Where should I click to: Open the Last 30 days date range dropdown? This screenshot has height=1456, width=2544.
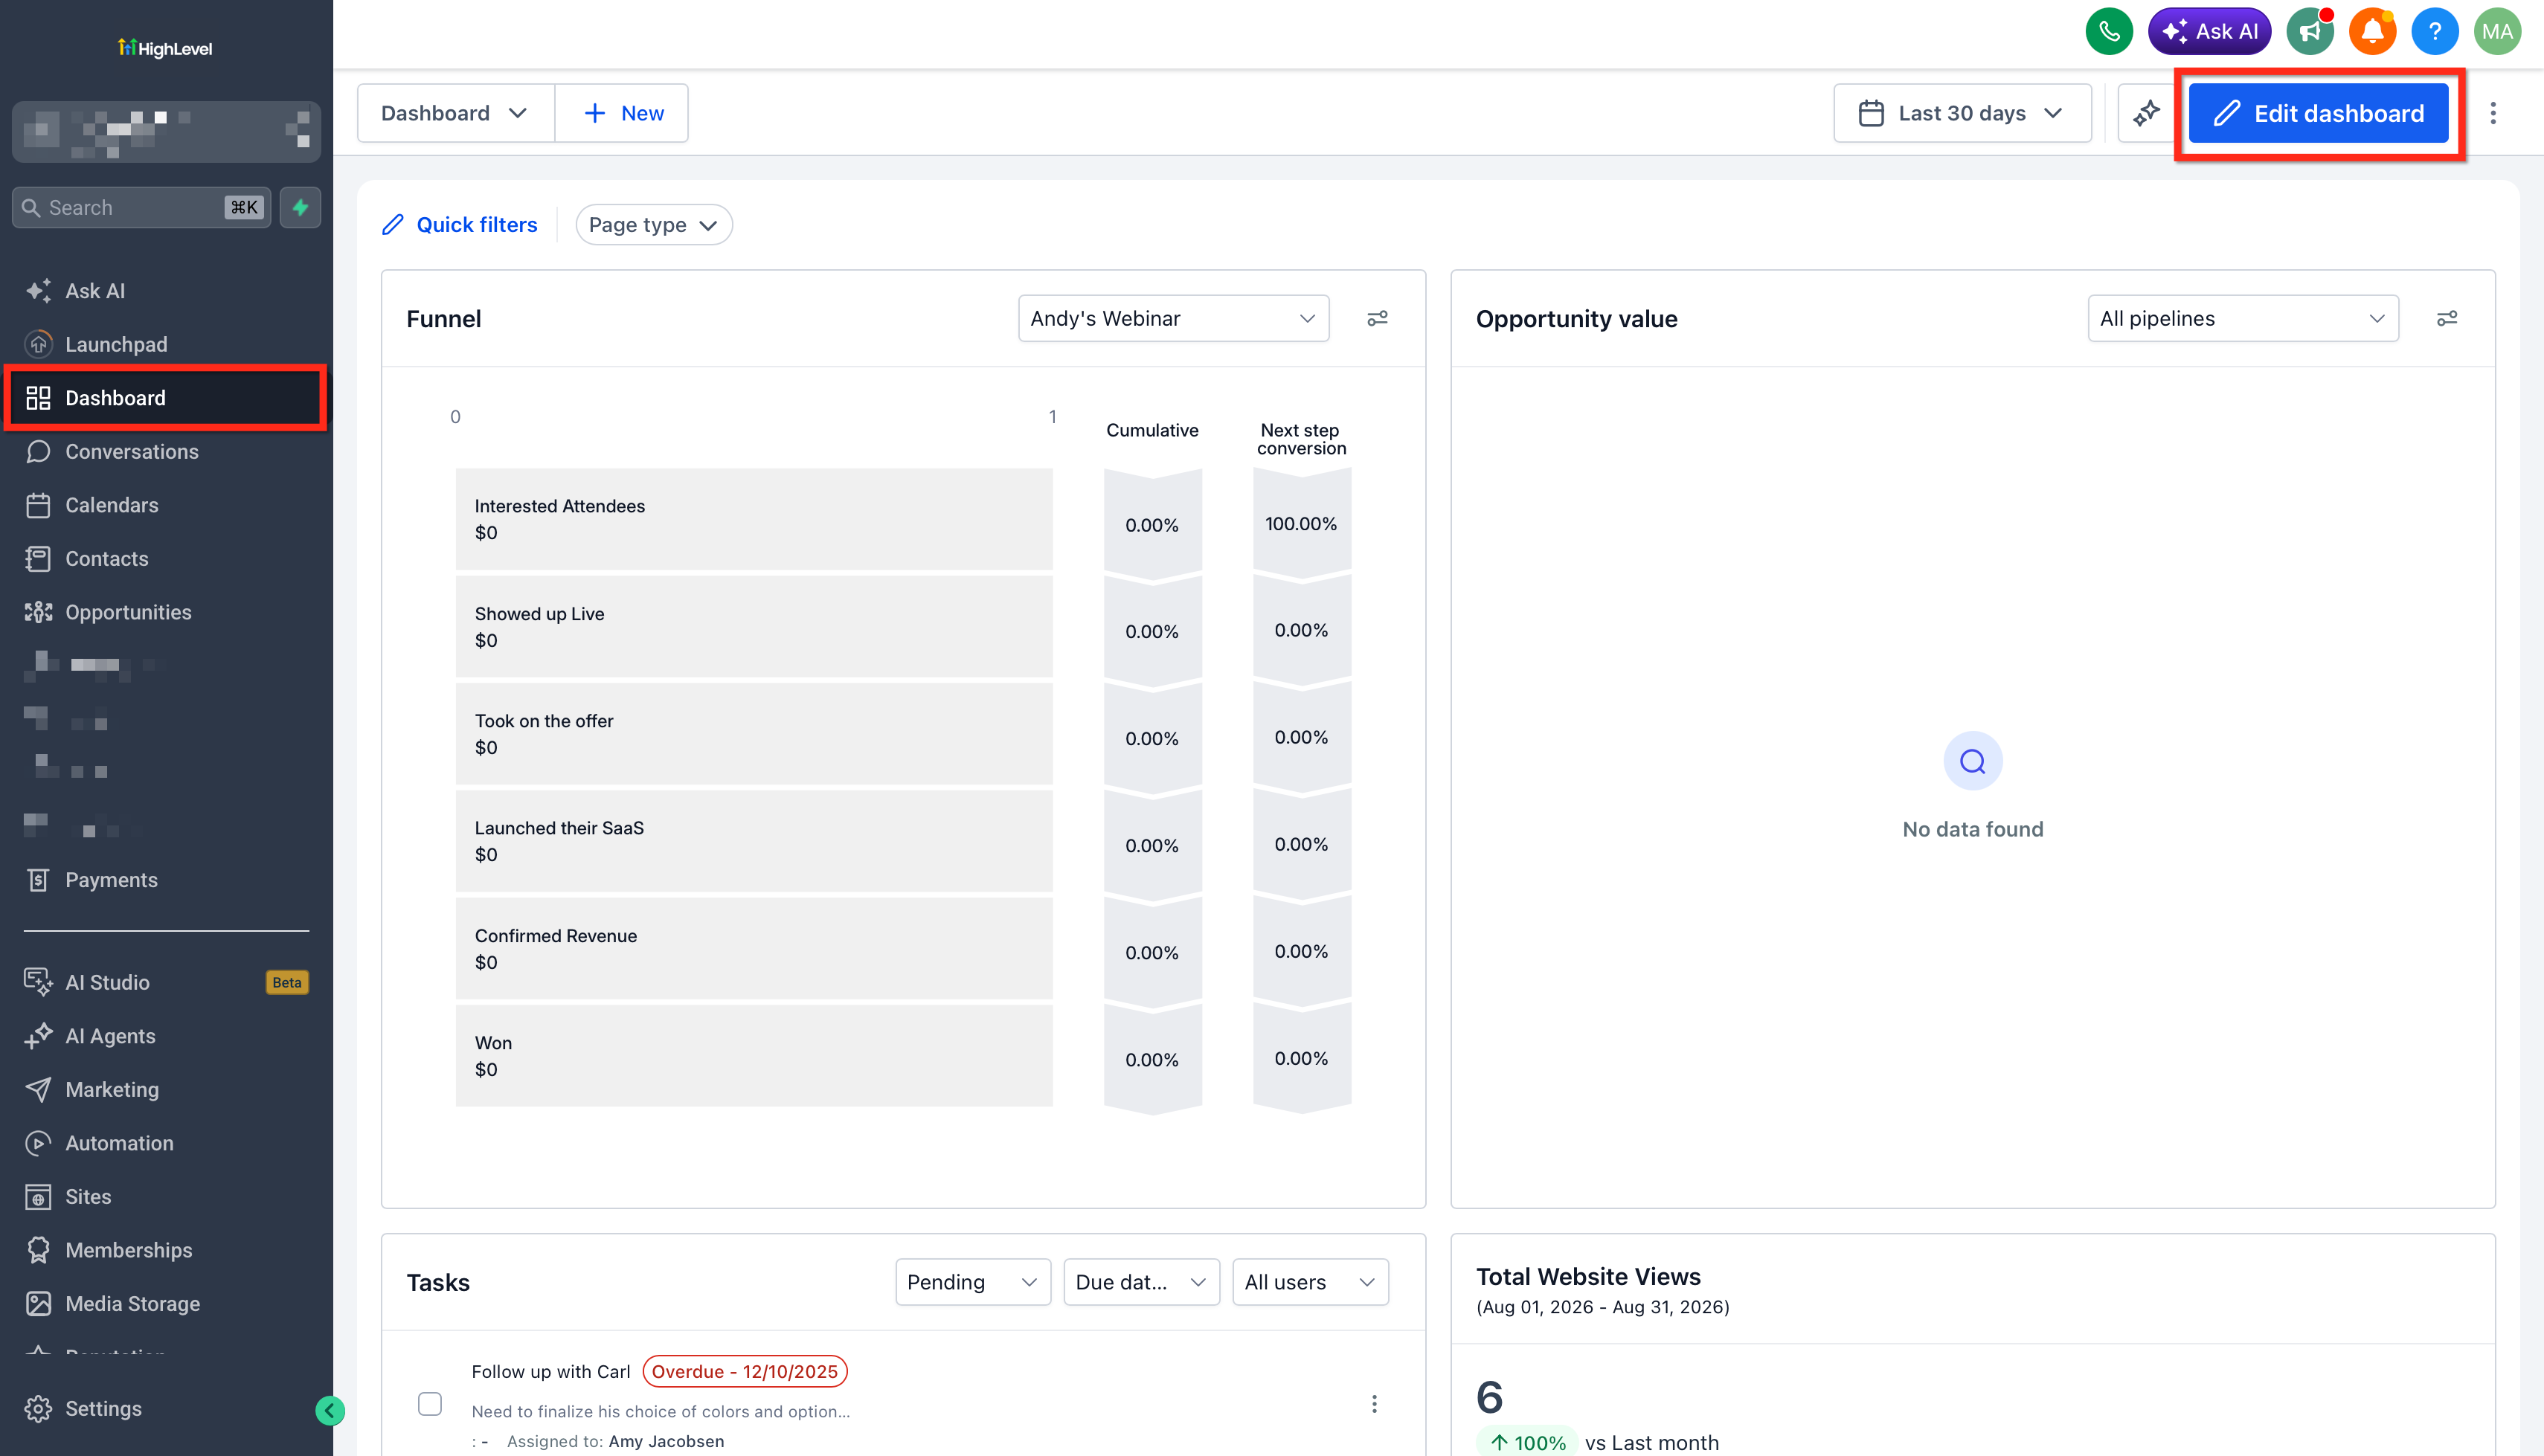point(1961,113)
